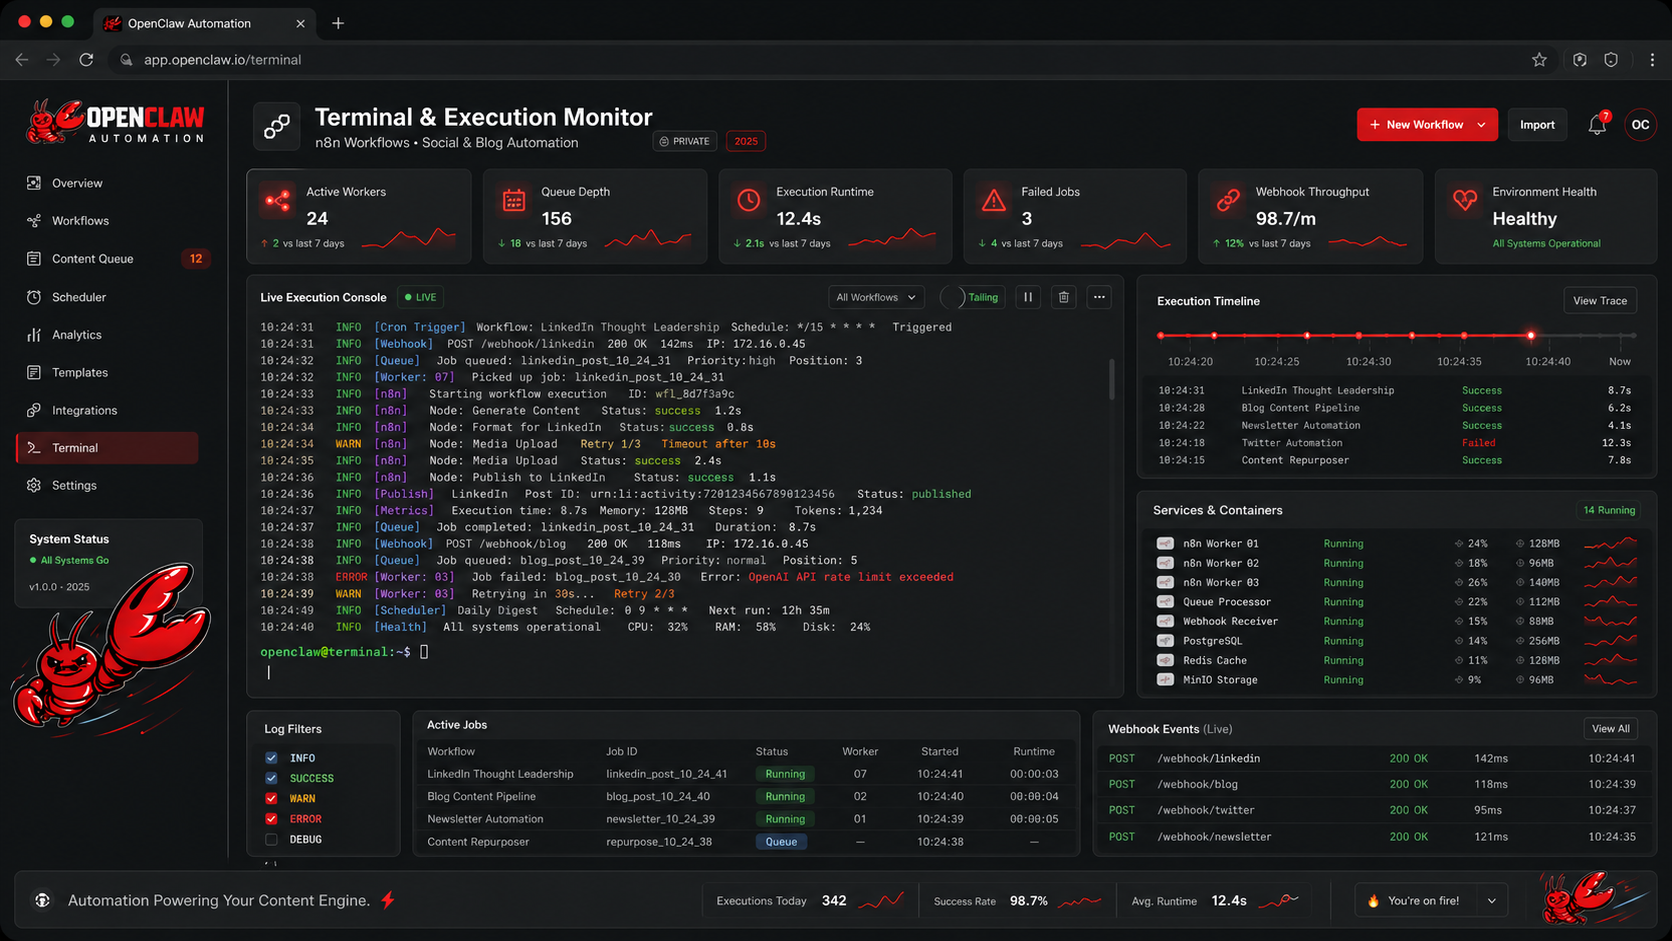
Task: Open the Analytics section in the sidebar
Action: [x=76, y=334]
